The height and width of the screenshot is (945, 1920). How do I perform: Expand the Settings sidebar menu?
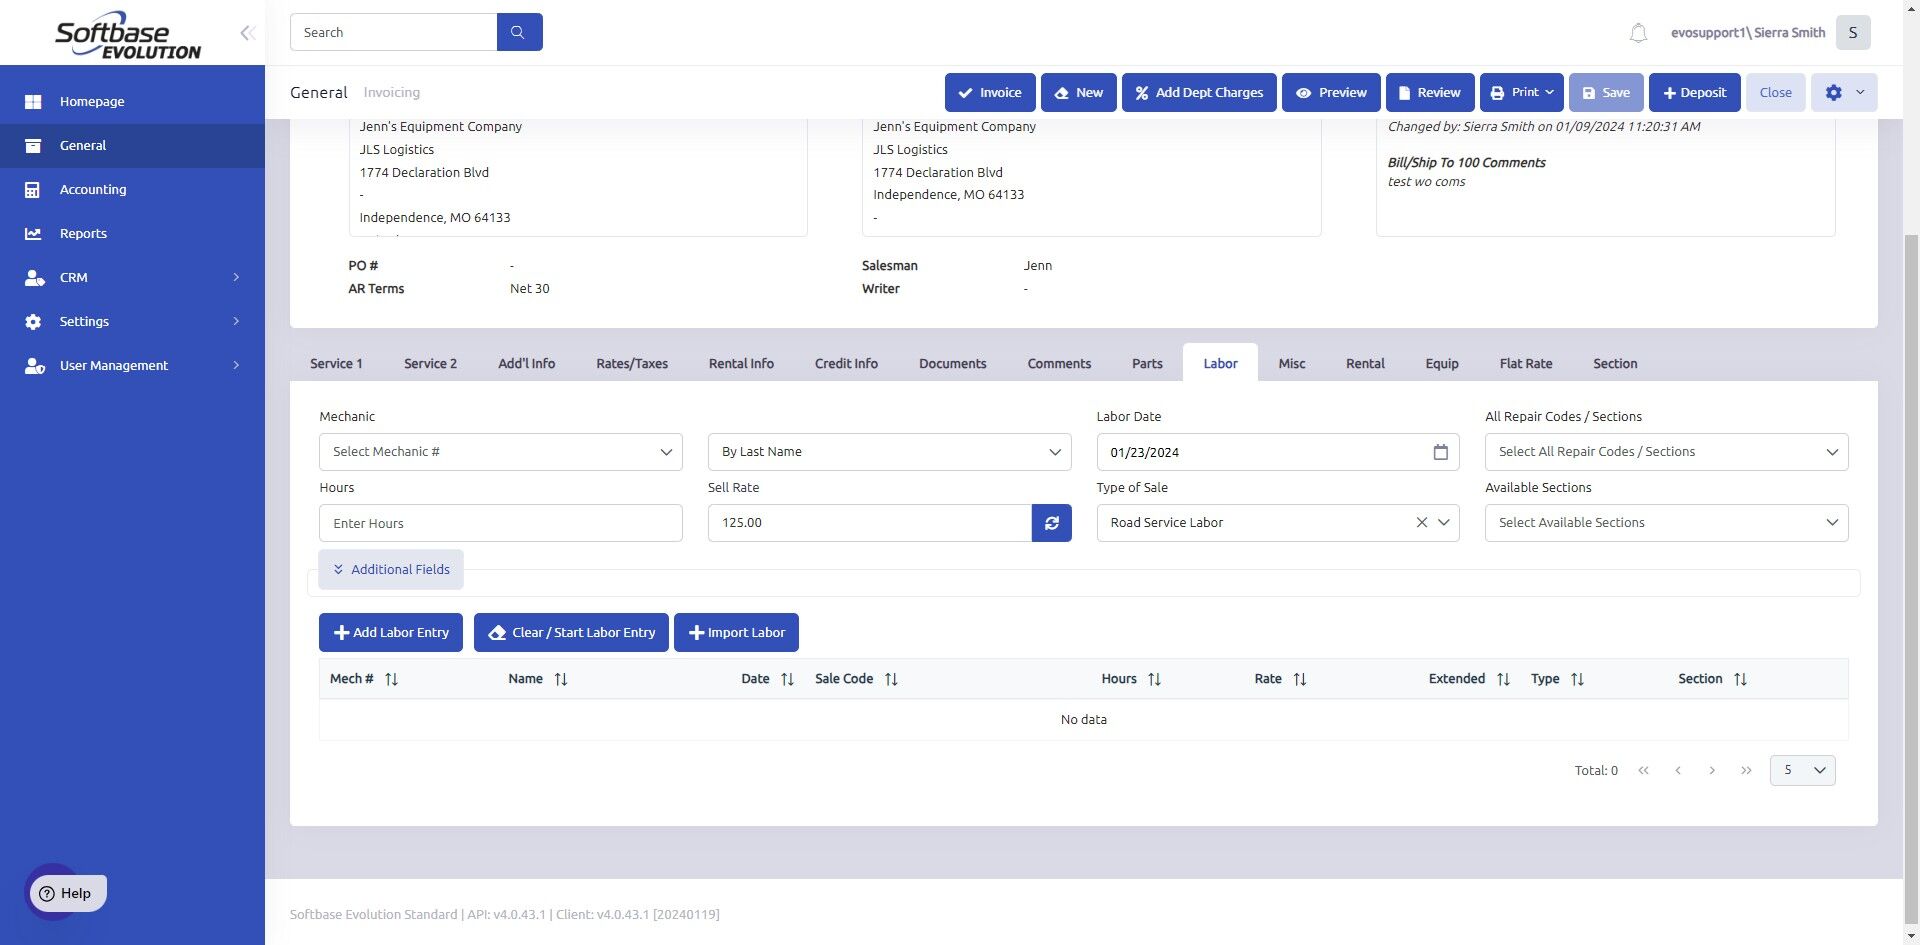click(x=132, y=321)
